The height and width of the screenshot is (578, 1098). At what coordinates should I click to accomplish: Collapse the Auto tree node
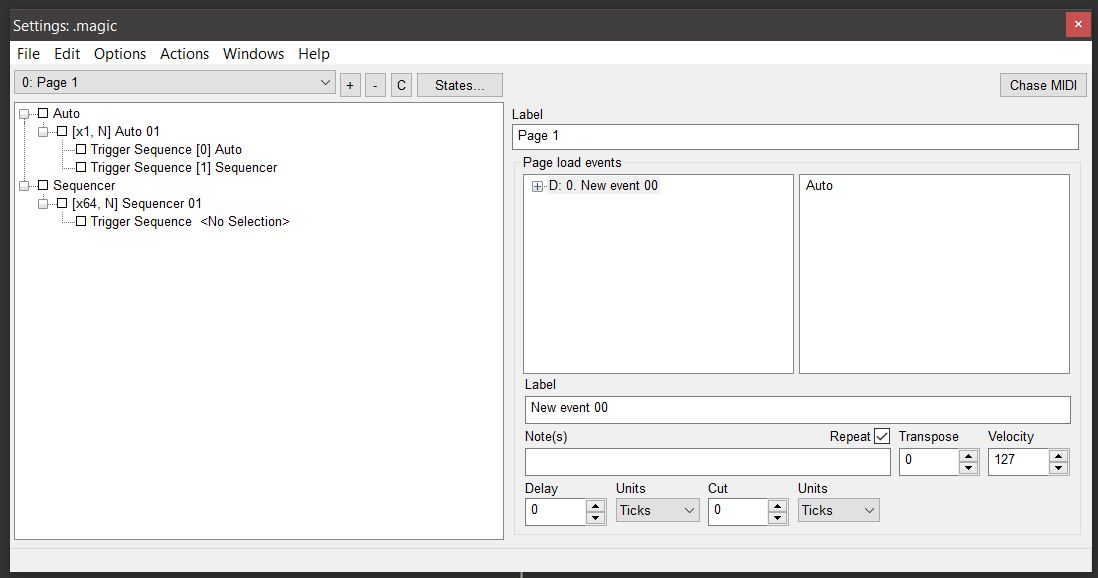point(25,113)
